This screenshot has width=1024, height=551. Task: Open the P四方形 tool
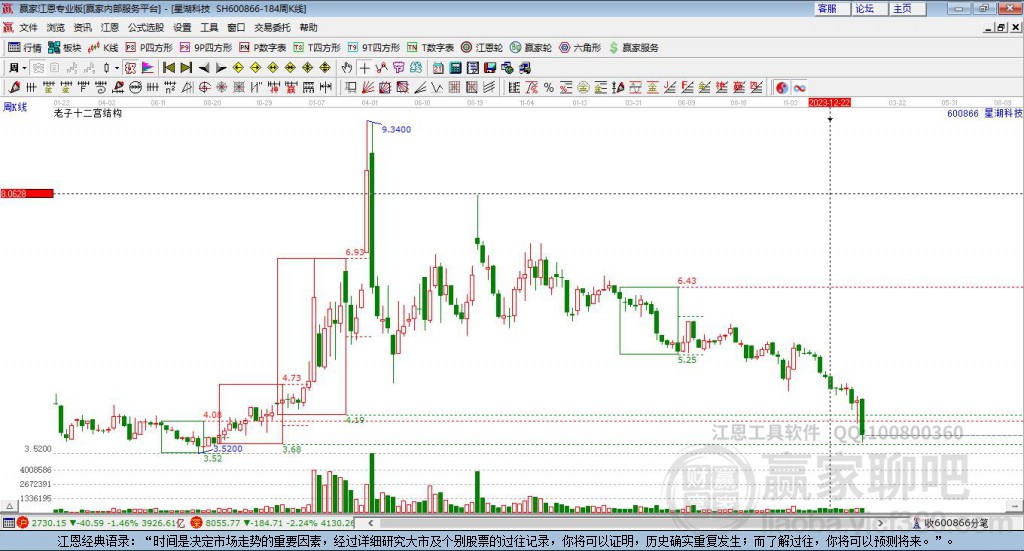tap(149, 48)
